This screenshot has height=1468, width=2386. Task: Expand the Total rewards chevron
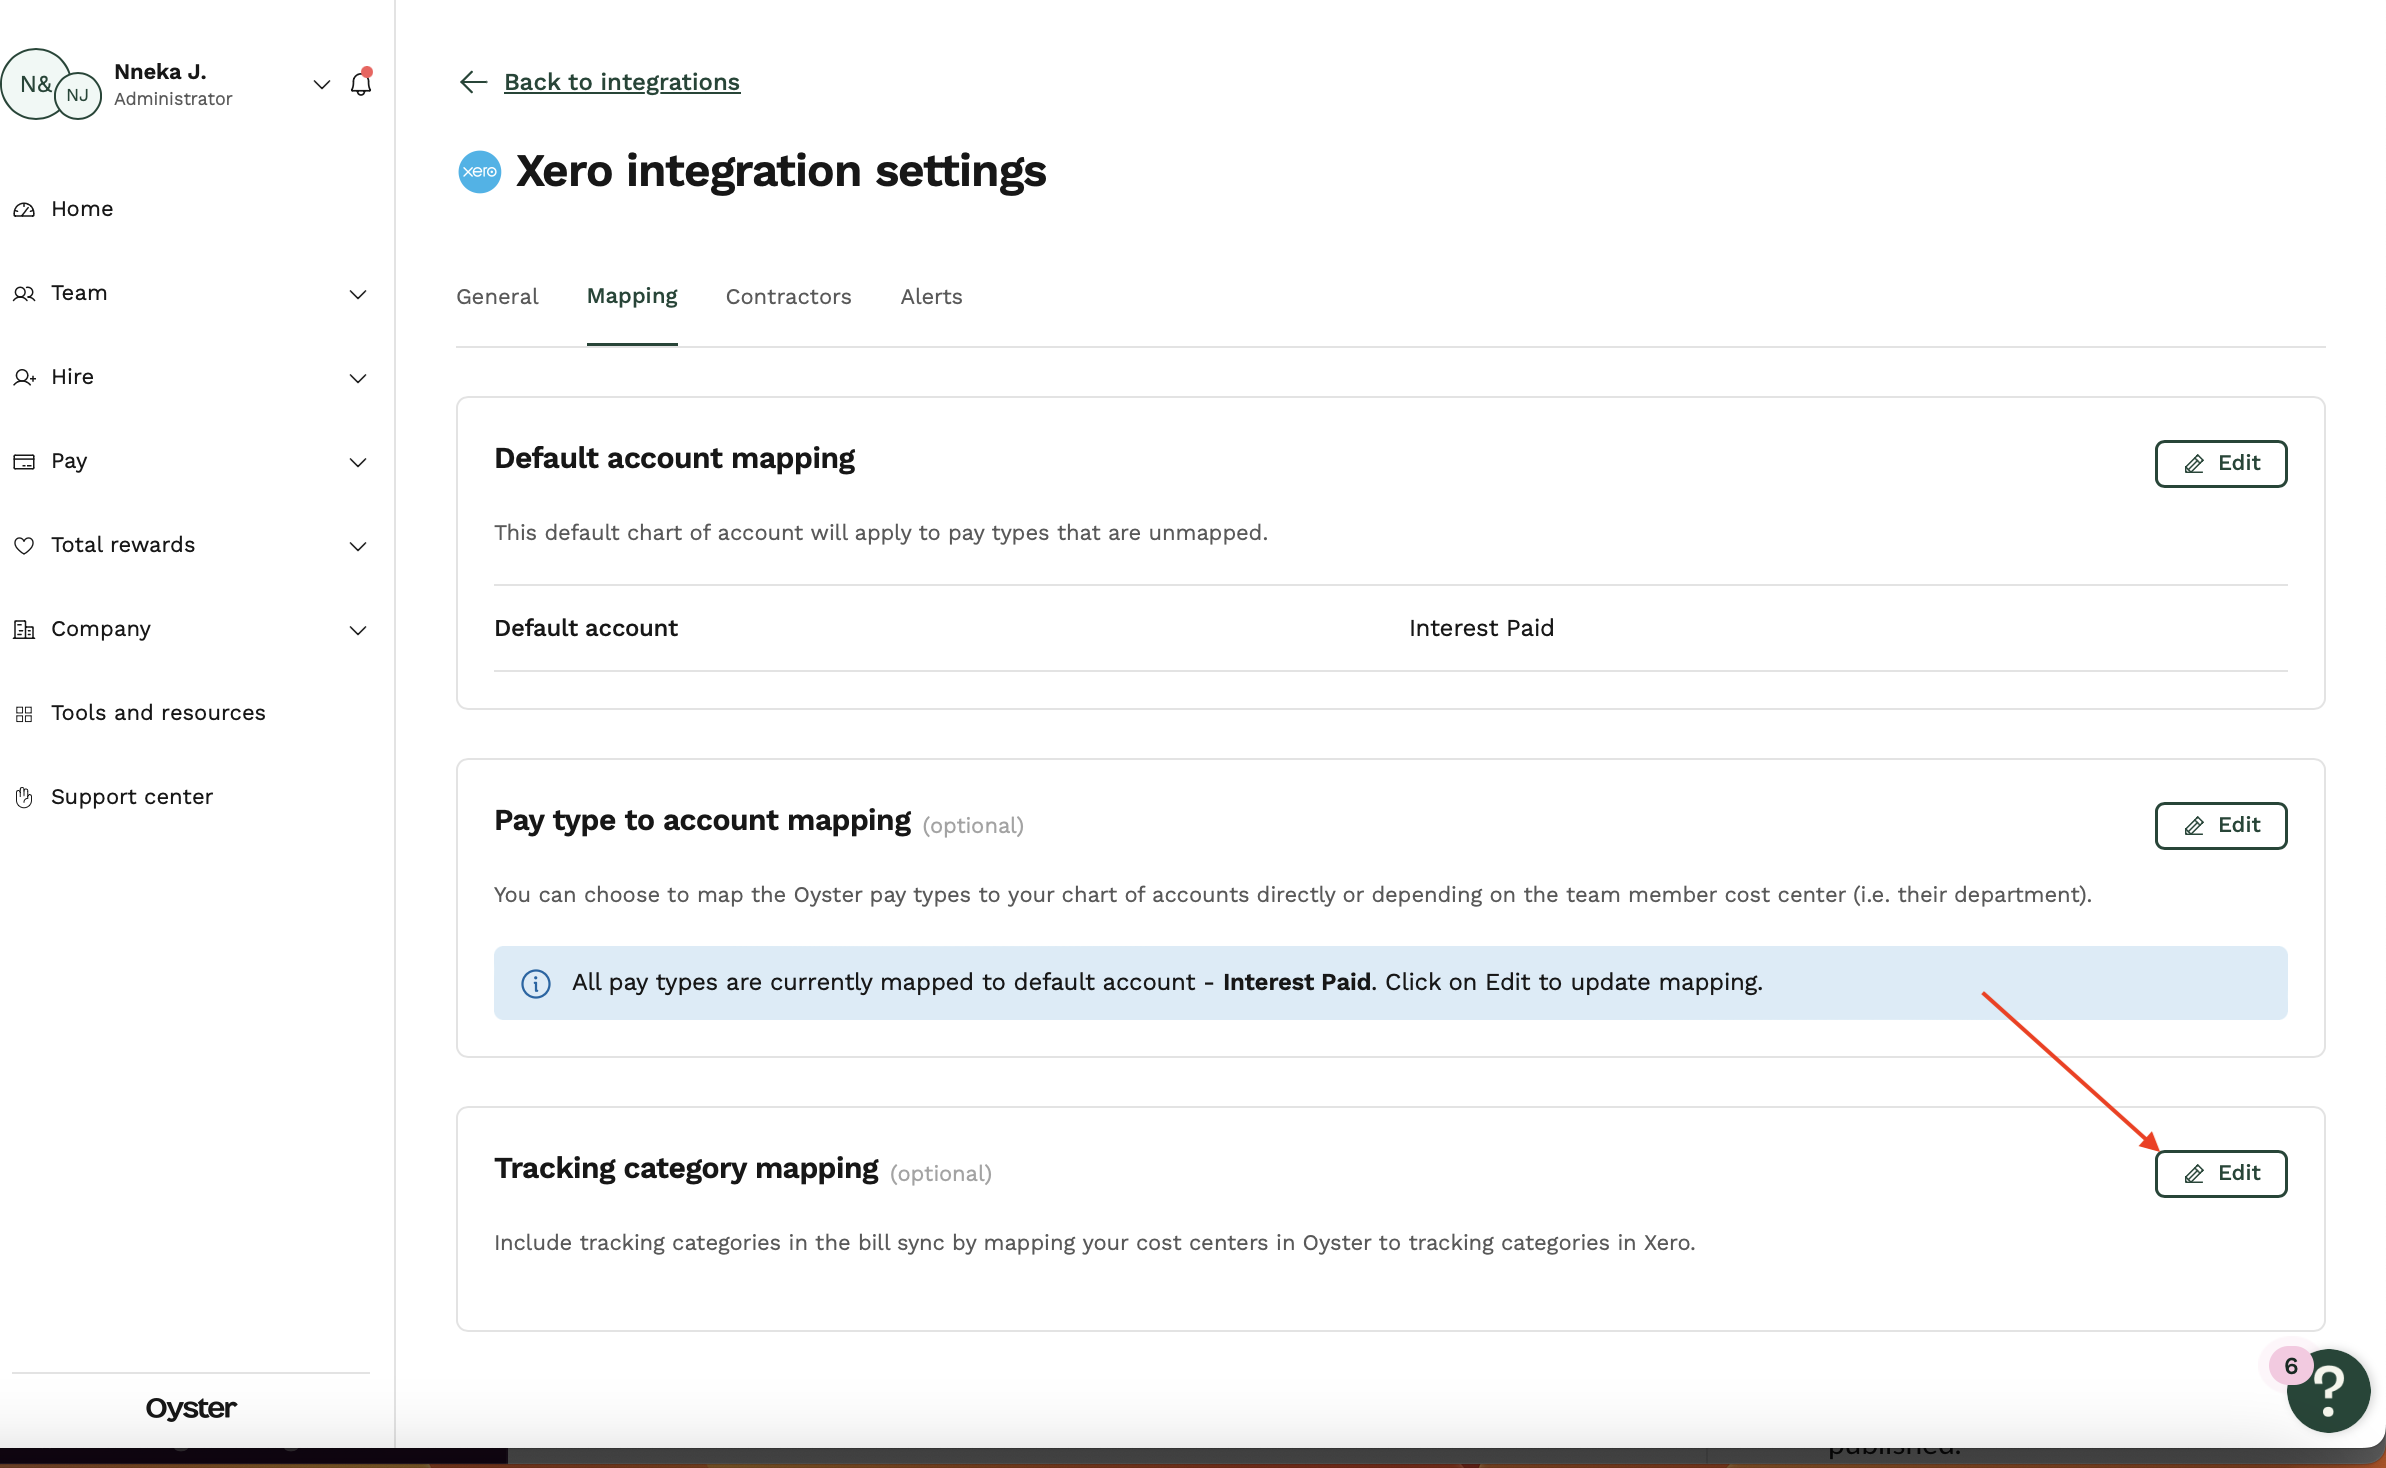tap(358, 546)
